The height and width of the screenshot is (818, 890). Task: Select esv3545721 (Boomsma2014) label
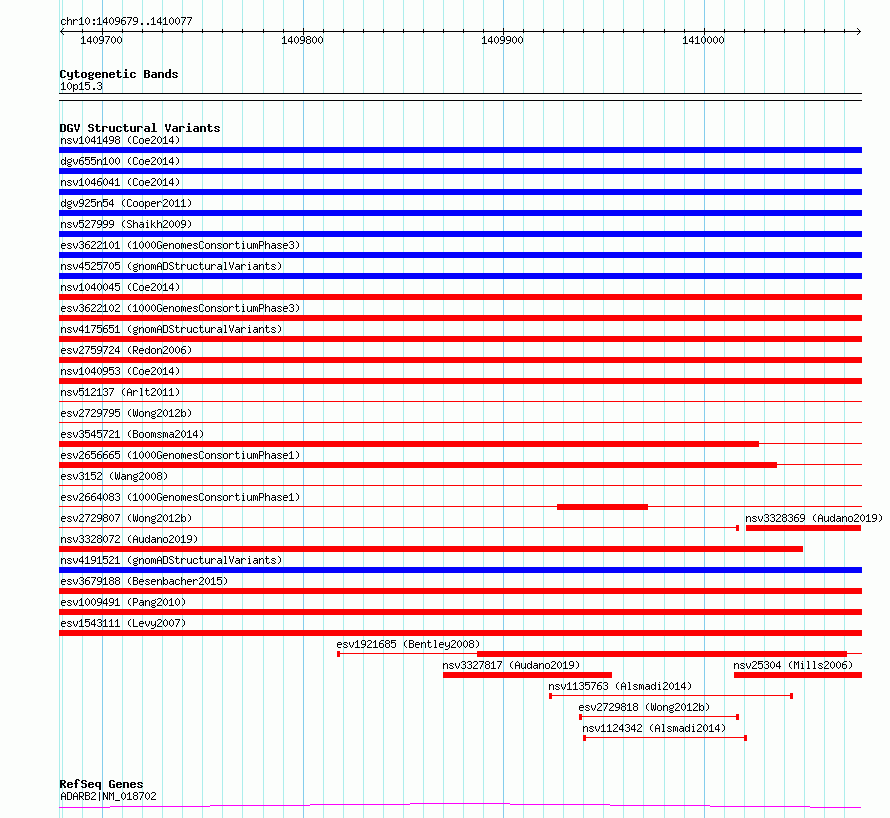132,434
